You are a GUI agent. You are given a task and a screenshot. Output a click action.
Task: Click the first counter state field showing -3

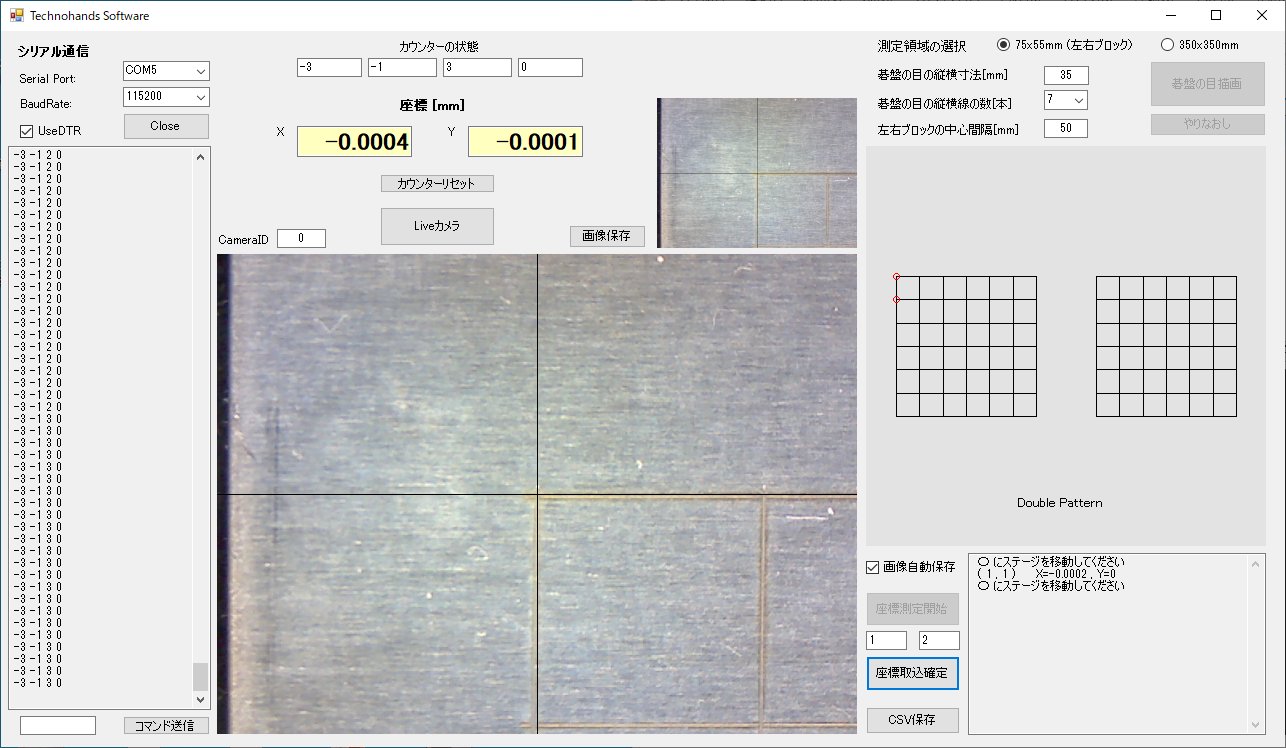[x=329, y=67]
